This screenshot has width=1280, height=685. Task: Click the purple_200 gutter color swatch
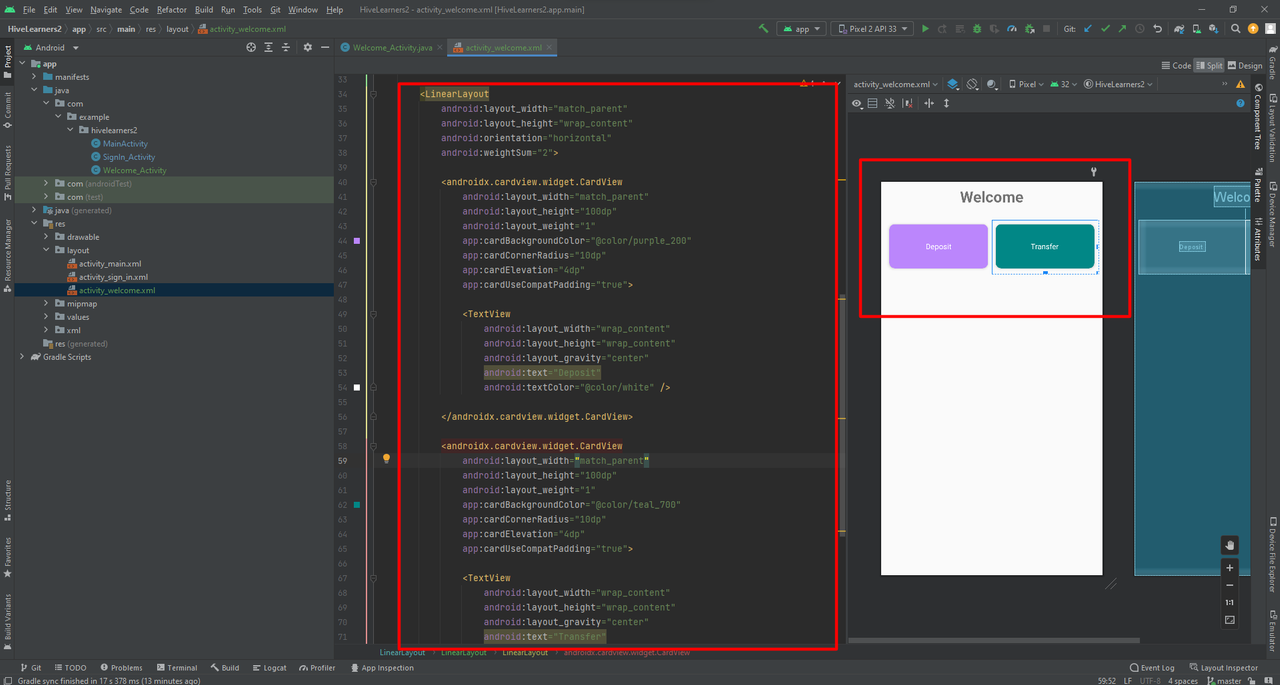(357, 241)
